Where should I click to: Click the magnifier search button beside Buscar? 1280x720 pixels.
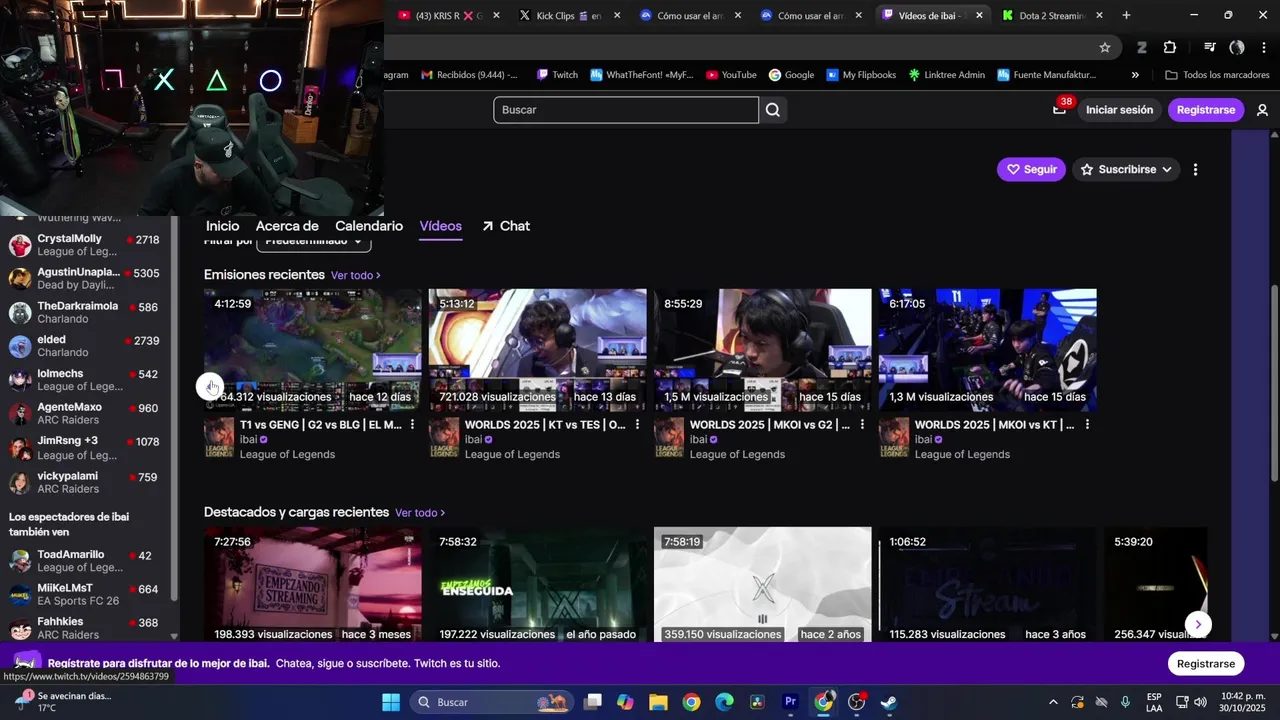coord(773,110)
